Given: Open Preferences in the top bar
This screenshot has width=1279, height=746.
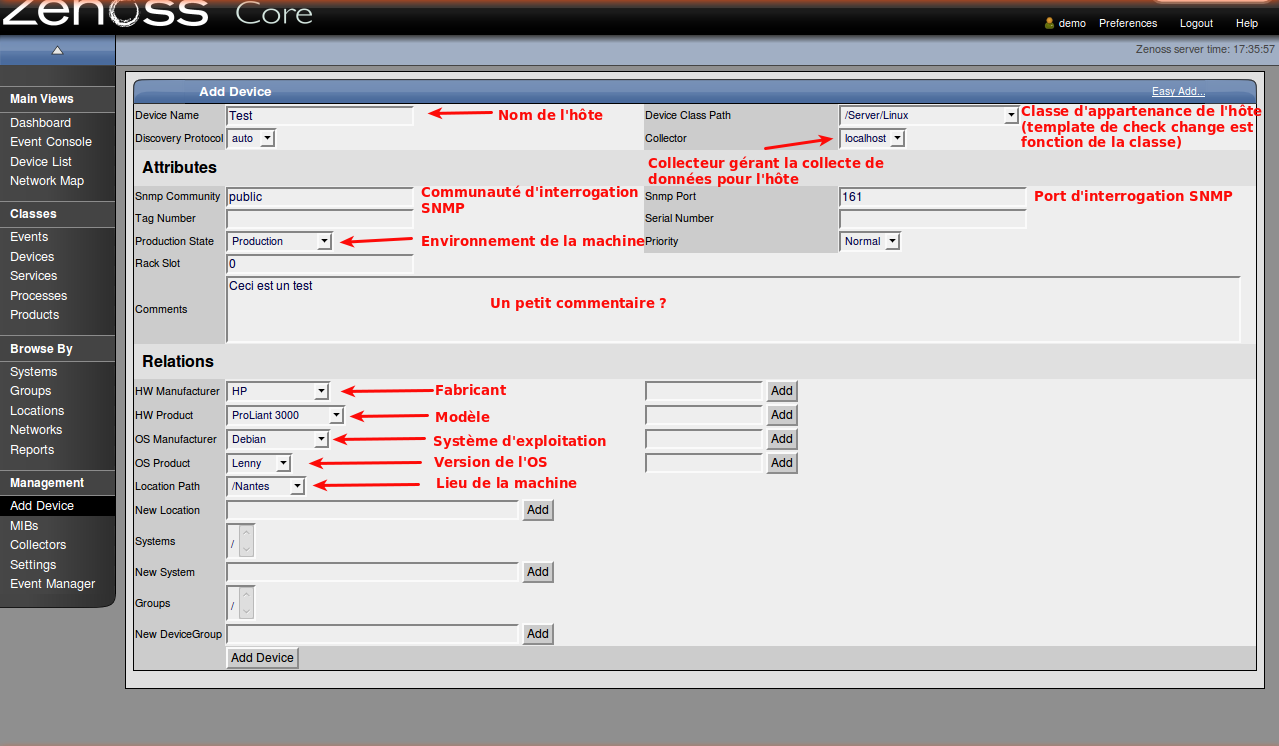Looking at the screenshot, I should tap(1127, 23).
